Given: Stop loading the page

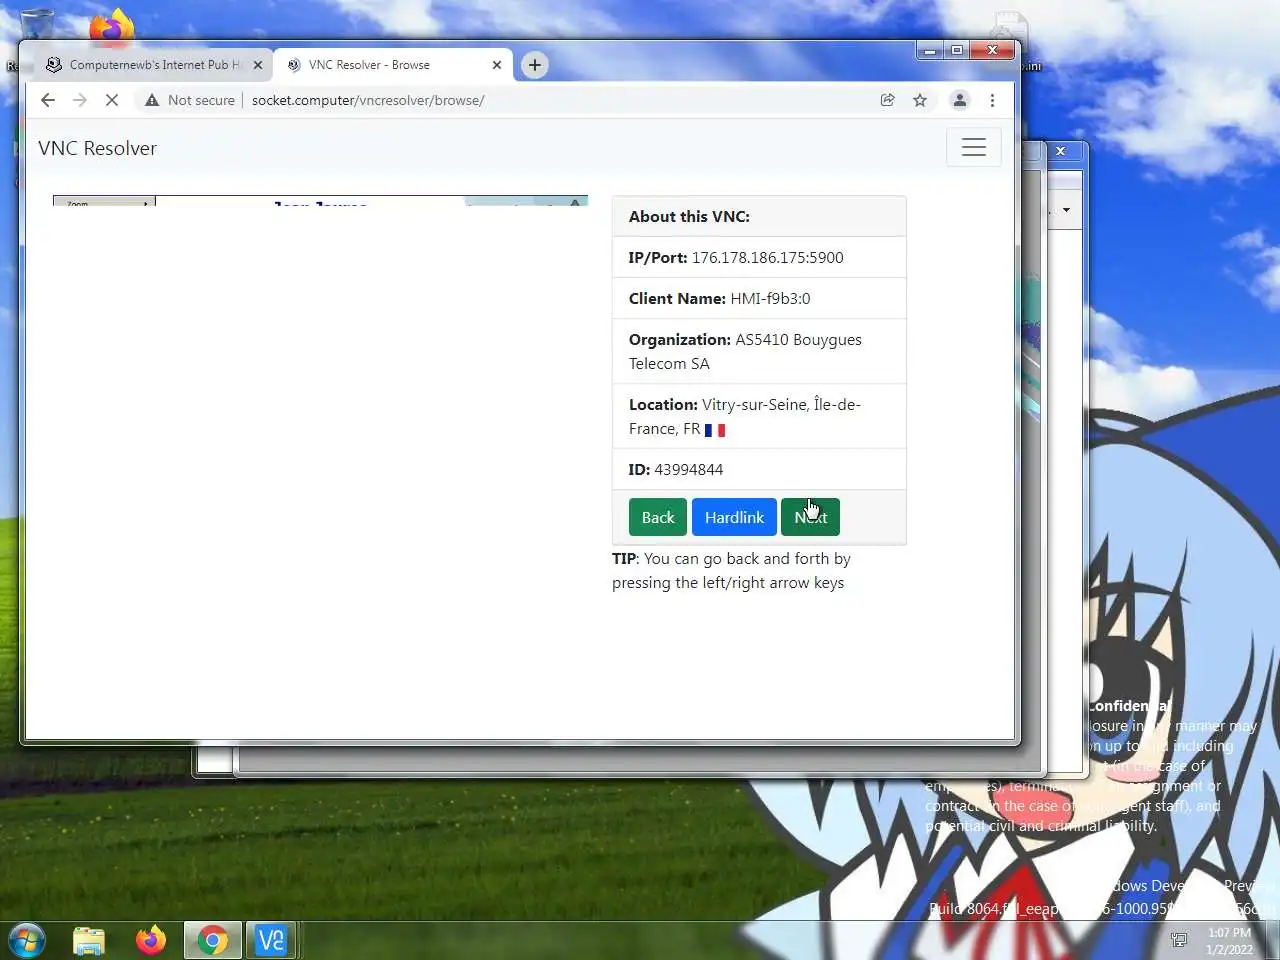Looking at the screenshot, I should pos(112,100).
